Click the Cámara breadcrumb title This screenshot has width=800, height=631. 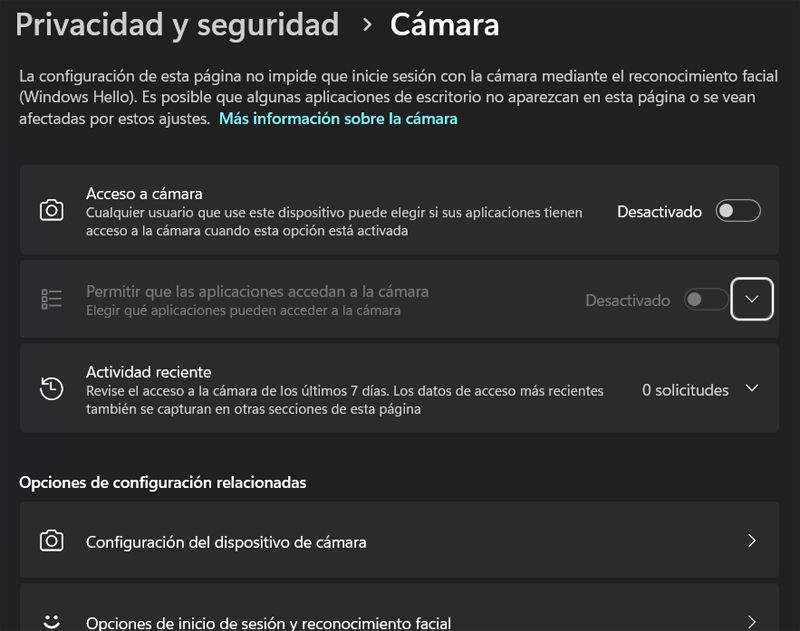(444, 24)
